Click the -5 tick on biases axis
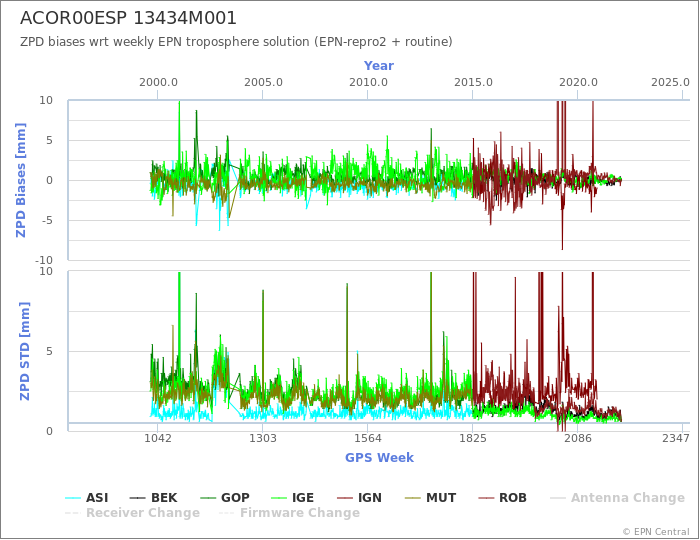Image resolution: width=700 pixels, height=540 pixels. (x=46, y=220)
